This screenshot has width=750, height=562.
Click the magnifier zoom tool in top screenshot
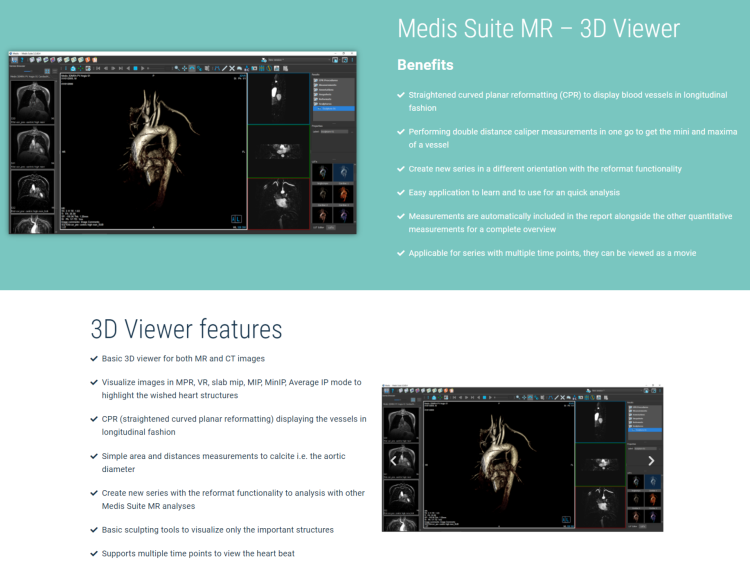click(x=177, y=68)
